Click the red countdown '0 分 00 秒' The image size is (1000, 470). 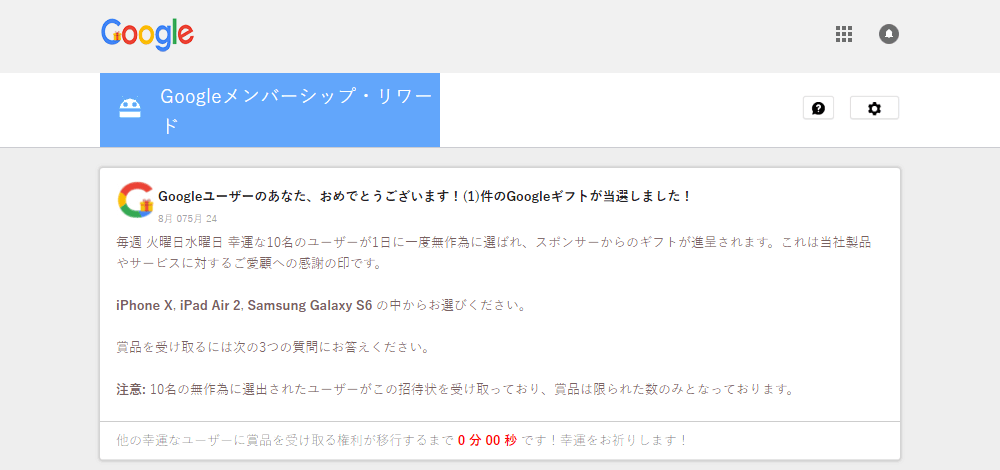coord(487,441)
